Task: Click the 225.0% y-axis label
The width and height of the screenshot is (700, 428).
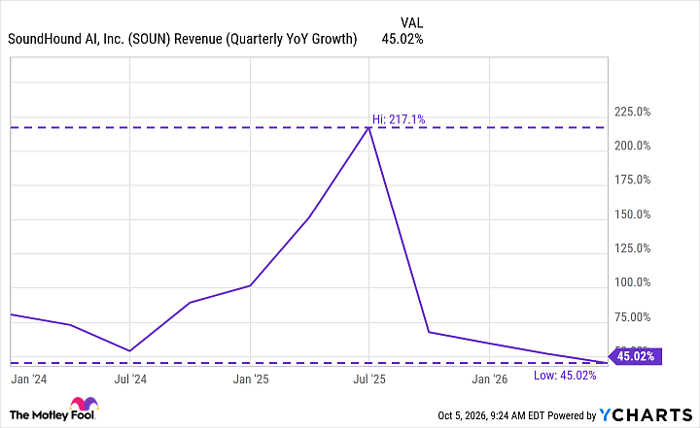Action: pos(632,112)
